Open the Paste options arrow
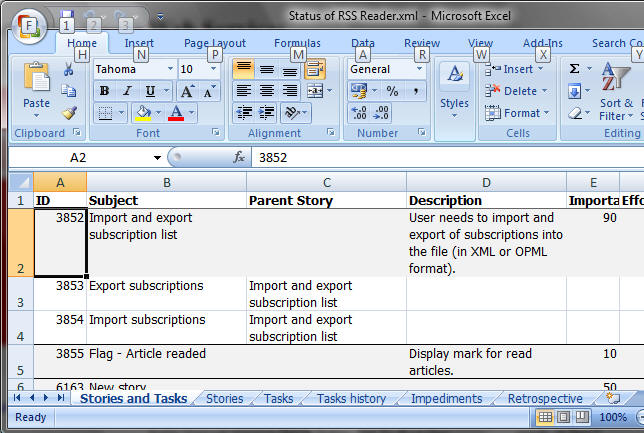Screen dimensions: 644x433 36,116
